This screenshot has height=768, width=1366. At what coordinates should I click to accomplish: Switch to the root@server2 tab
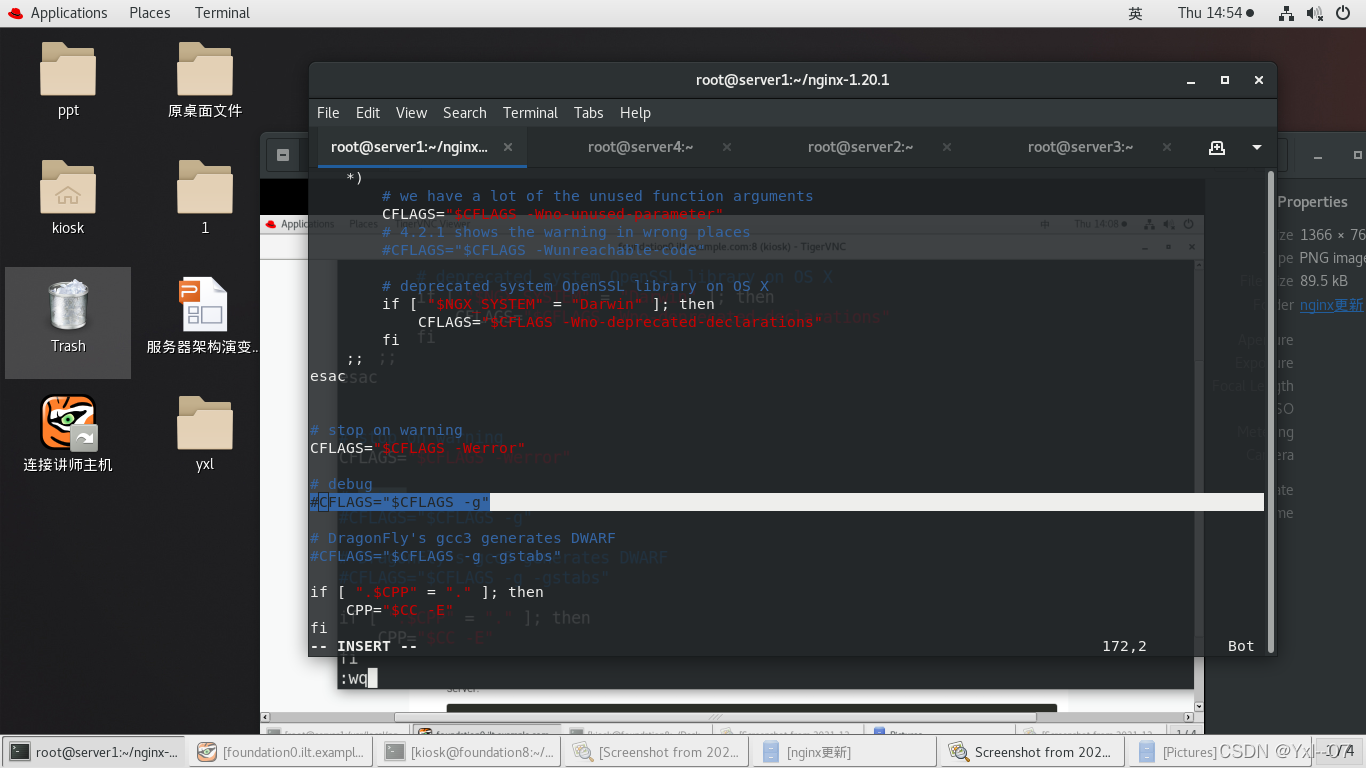(860, 147)
